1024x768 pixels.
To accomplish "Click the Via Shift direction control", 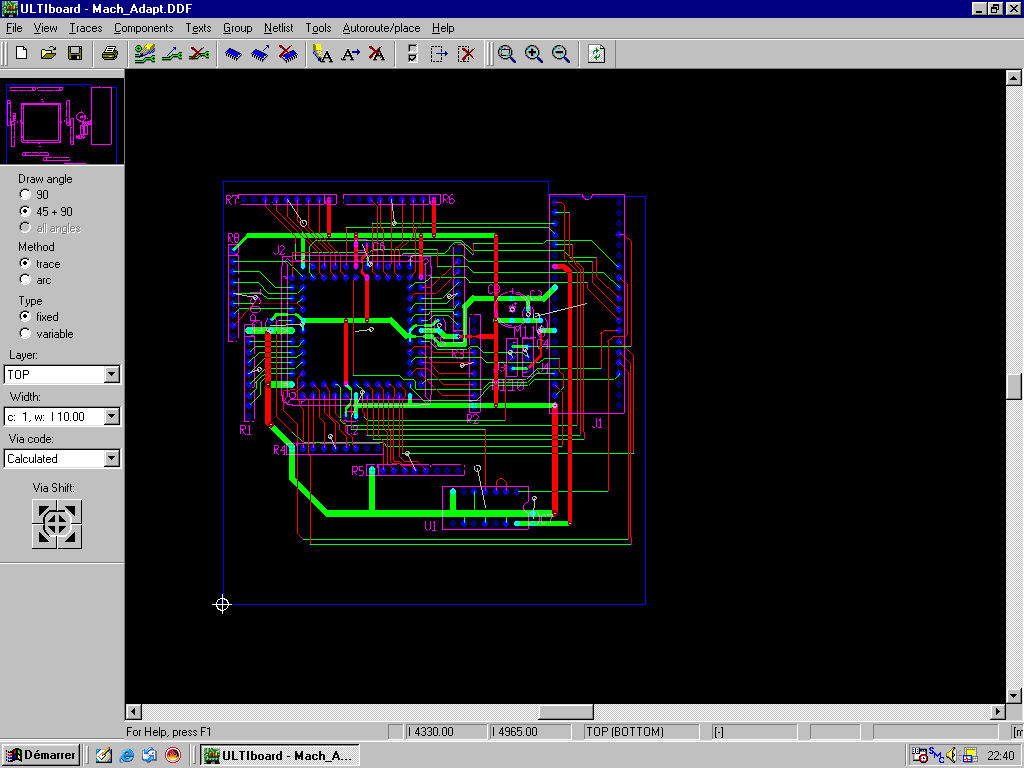I will [x=57, y=524].
